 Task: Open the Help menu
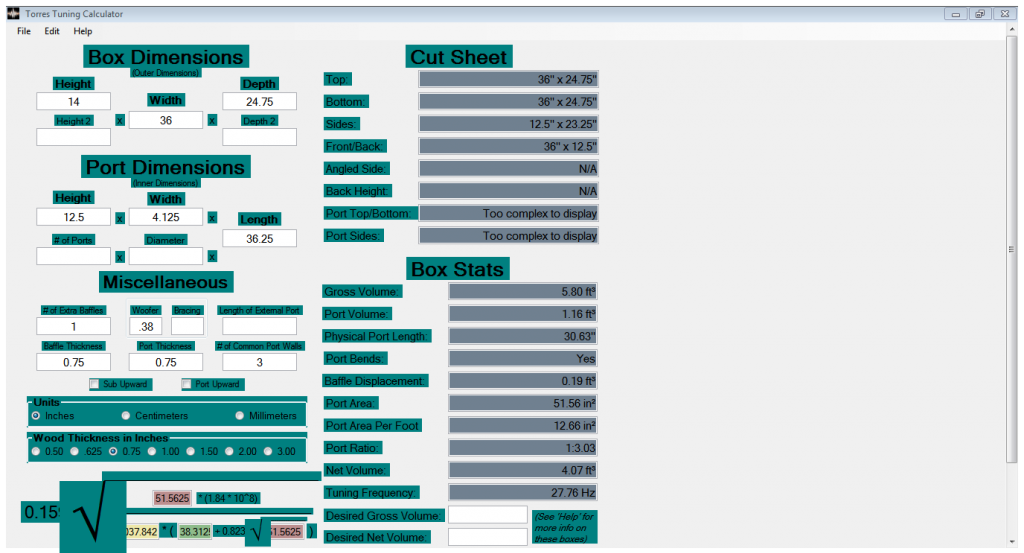click(83, 31)
